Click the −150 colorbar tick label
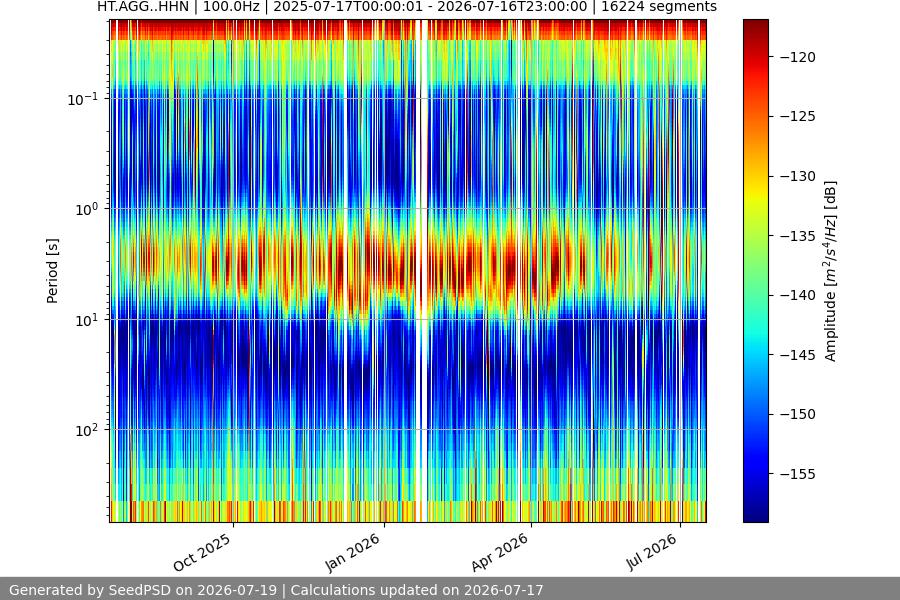The height and width of the screenshot is (600, 900). coord(798,414)
